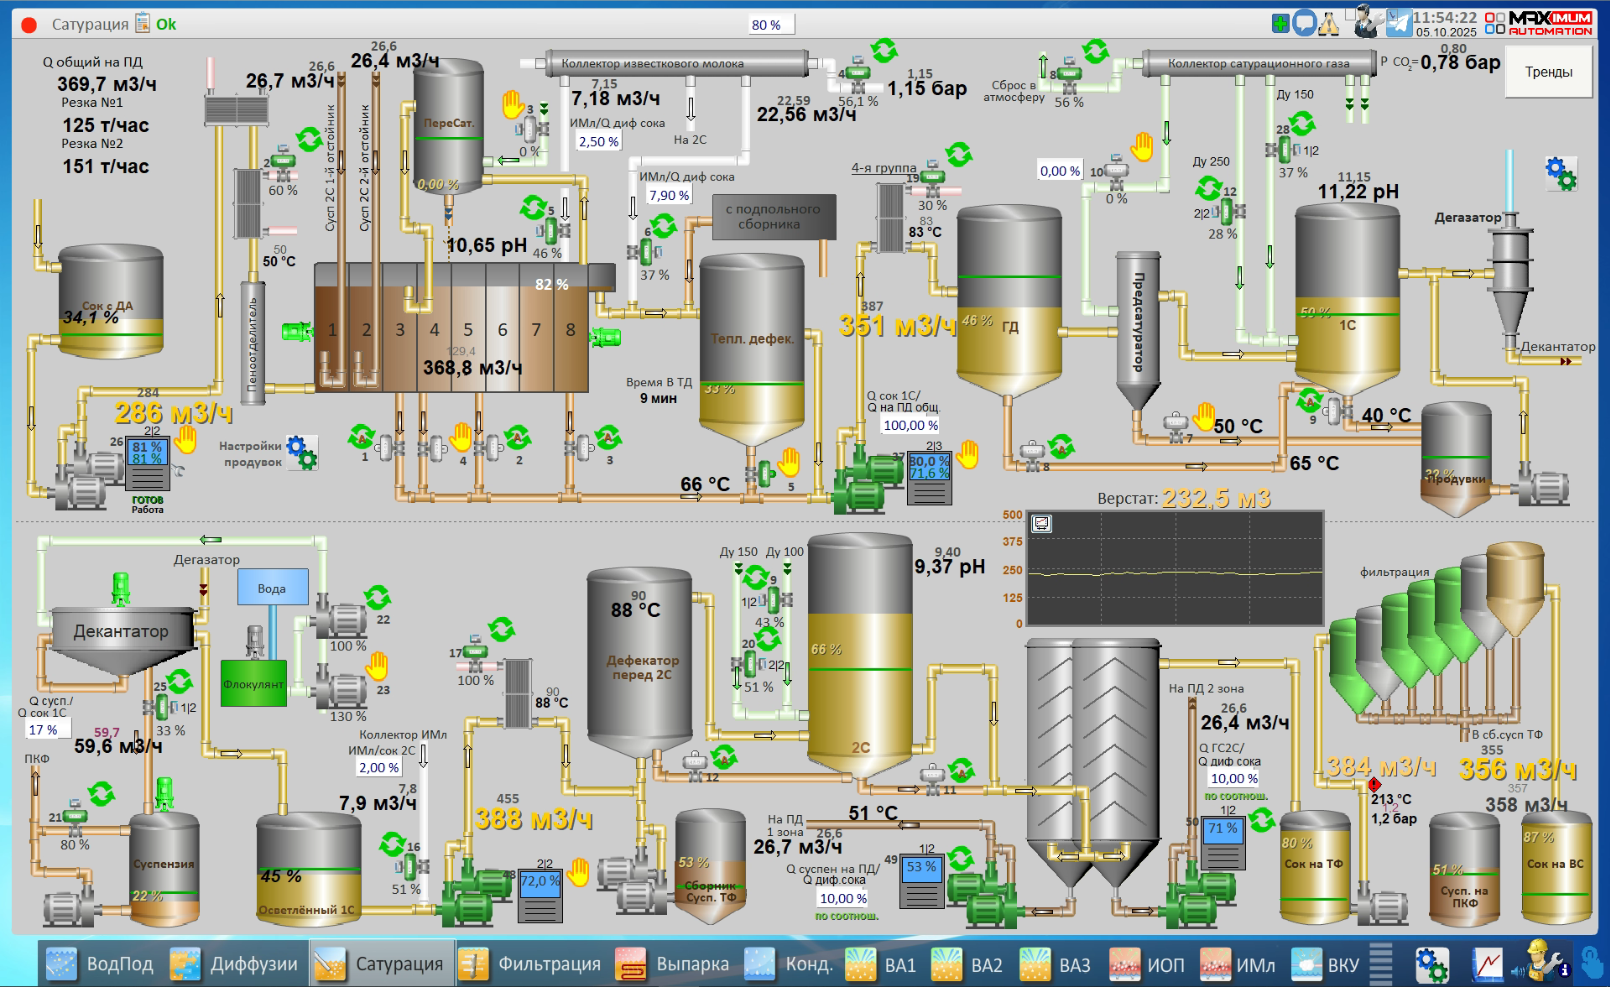Open the warning alarm triangle icon
Screen dimensions: 1610x987
(1328, 24)
